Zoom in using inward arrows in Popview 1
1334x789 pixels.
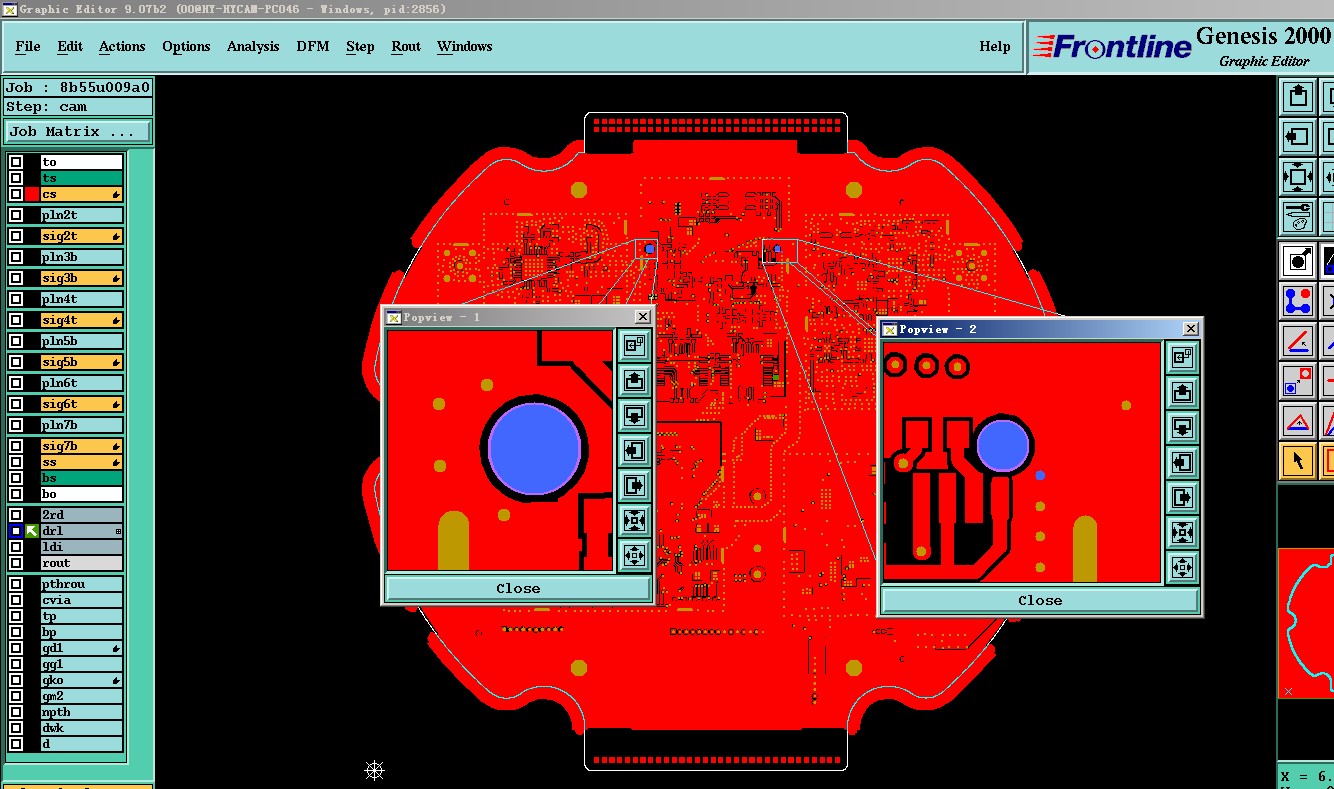tap(634, 521)
